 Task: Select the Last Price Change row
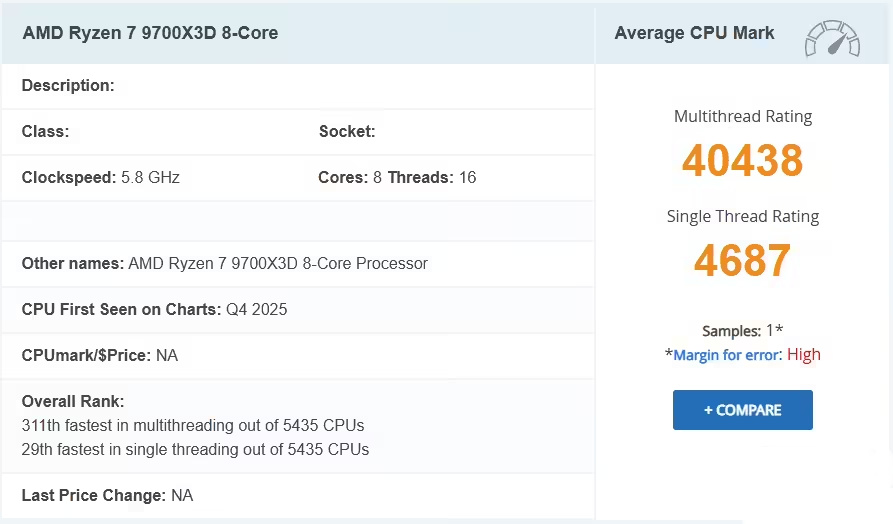(107, 496)
